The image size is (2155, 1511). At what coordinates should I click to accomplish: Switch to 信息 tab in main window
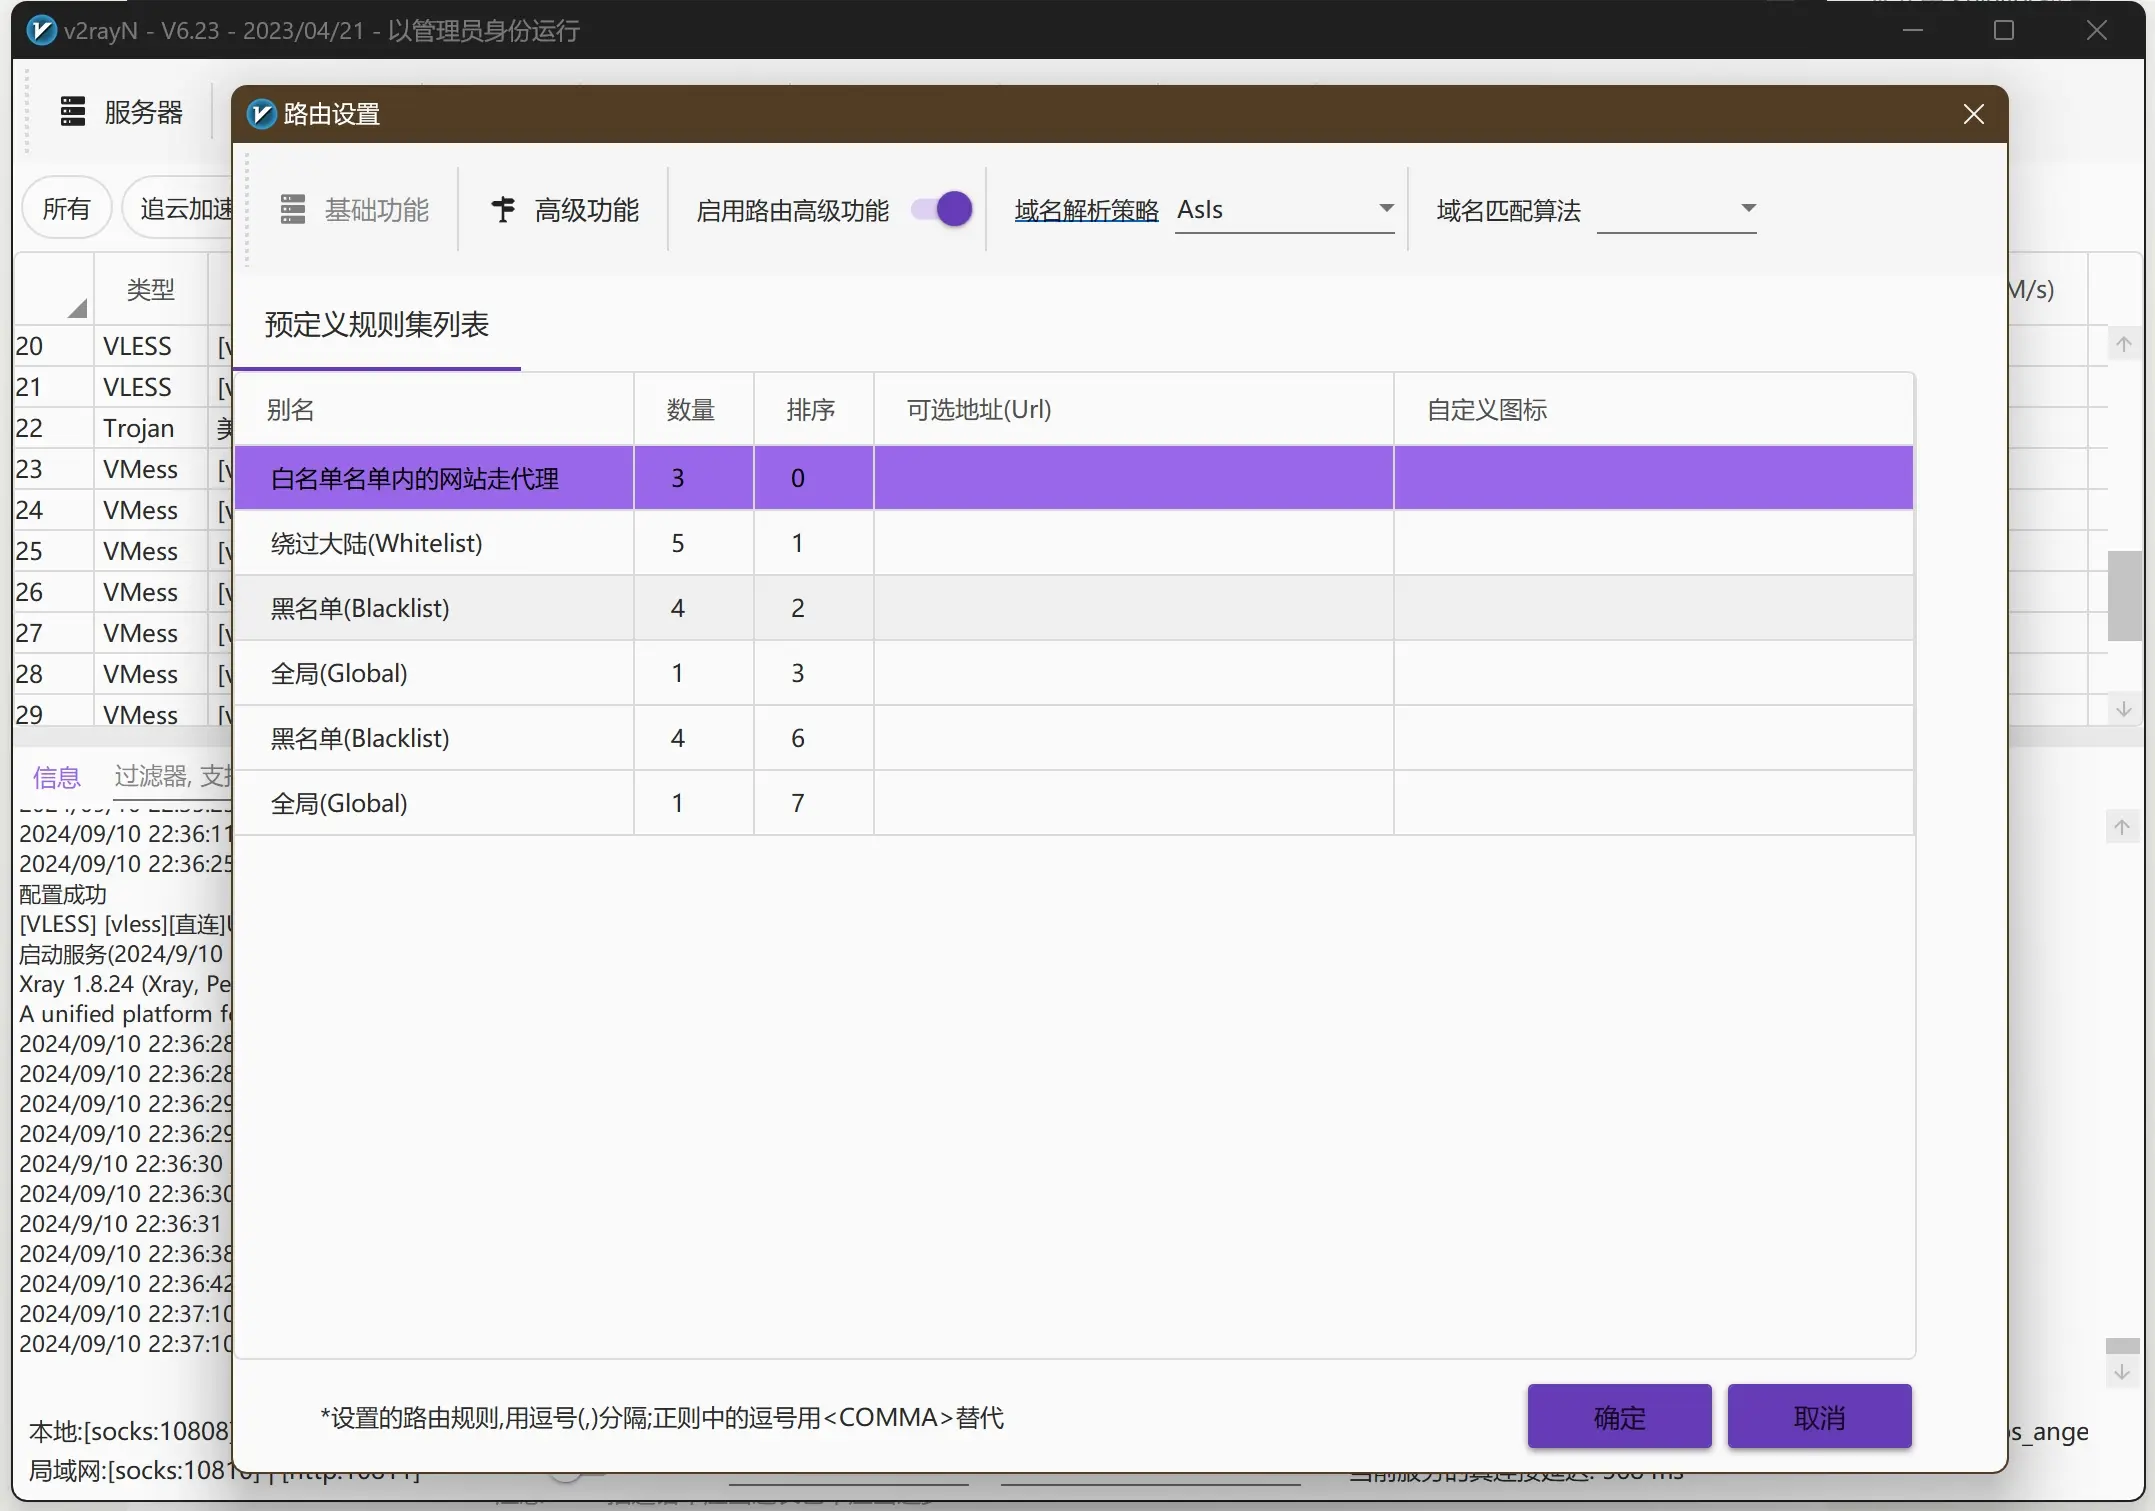tap(56, 777)
